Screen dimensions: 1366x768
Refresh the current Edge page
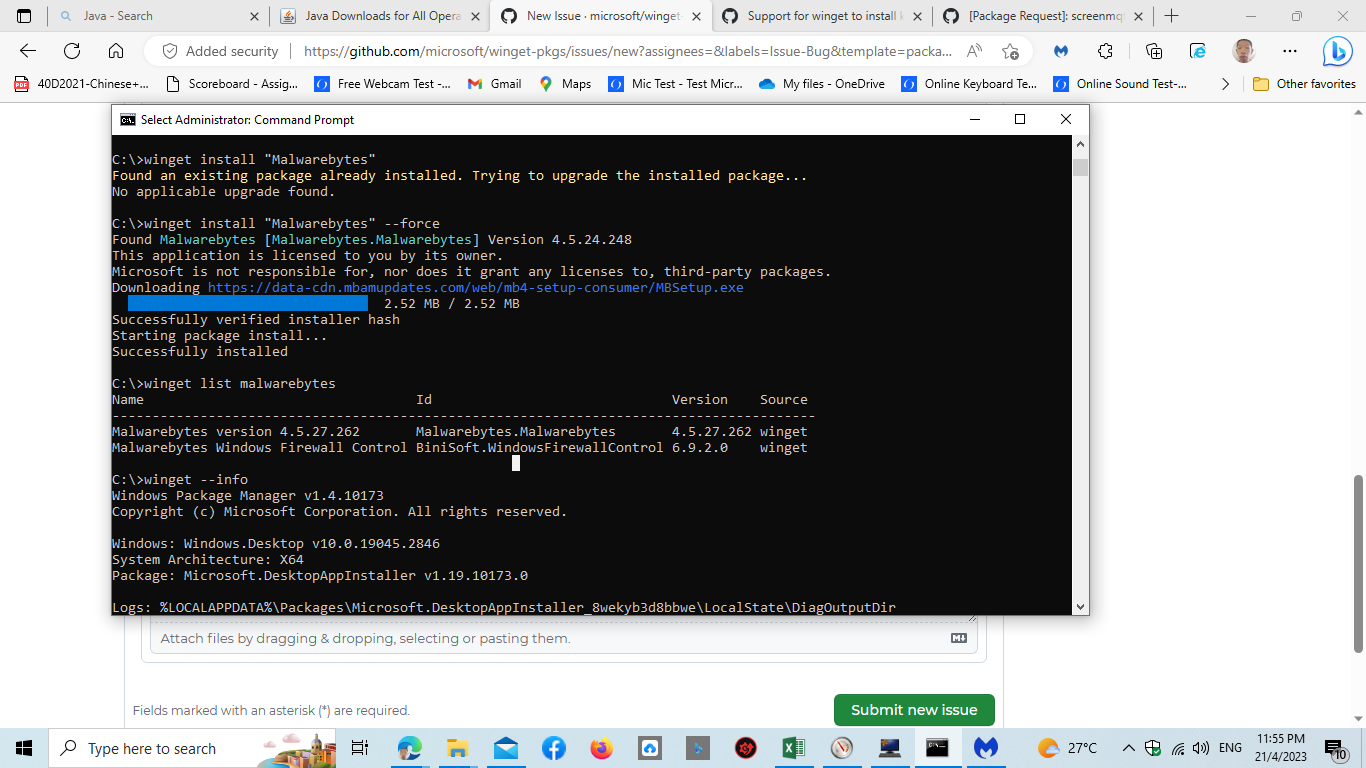72,51
